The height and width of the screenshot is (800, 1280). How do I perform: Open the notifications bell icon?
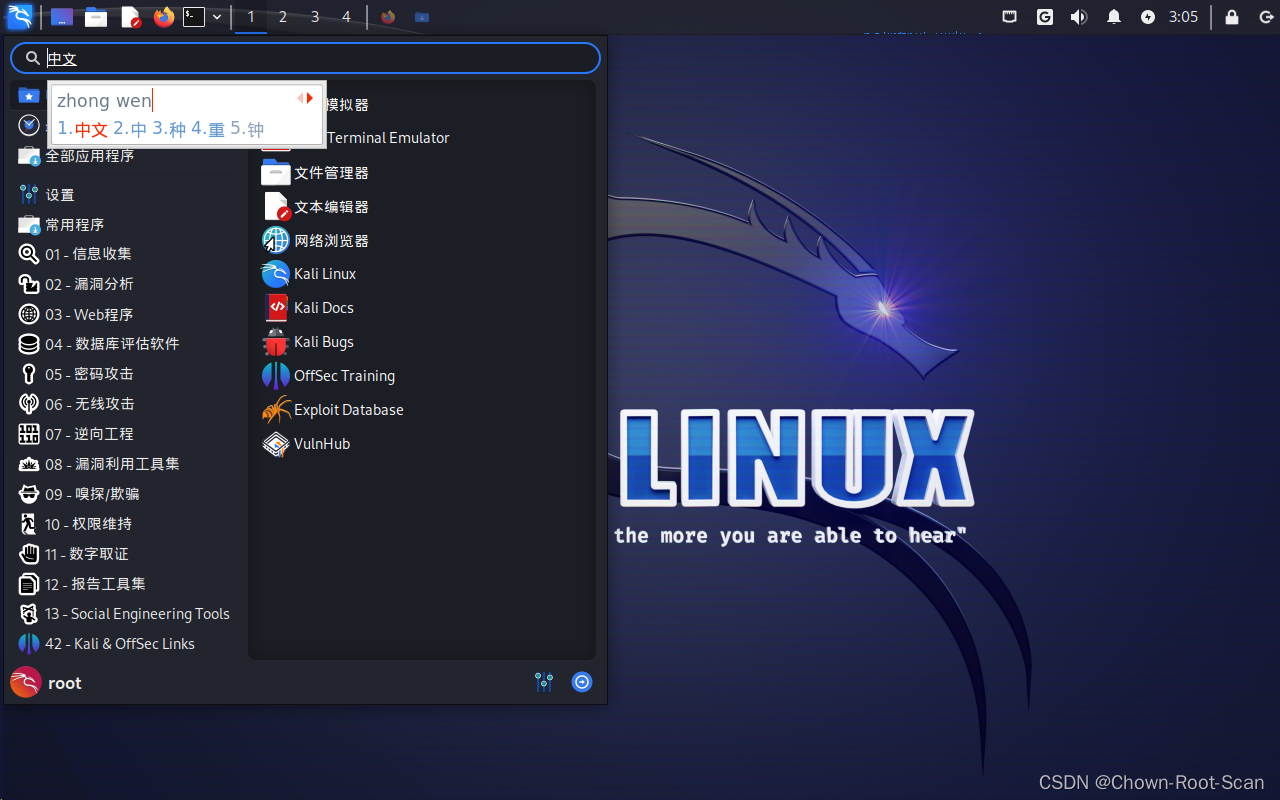(x=1113, y=17)
